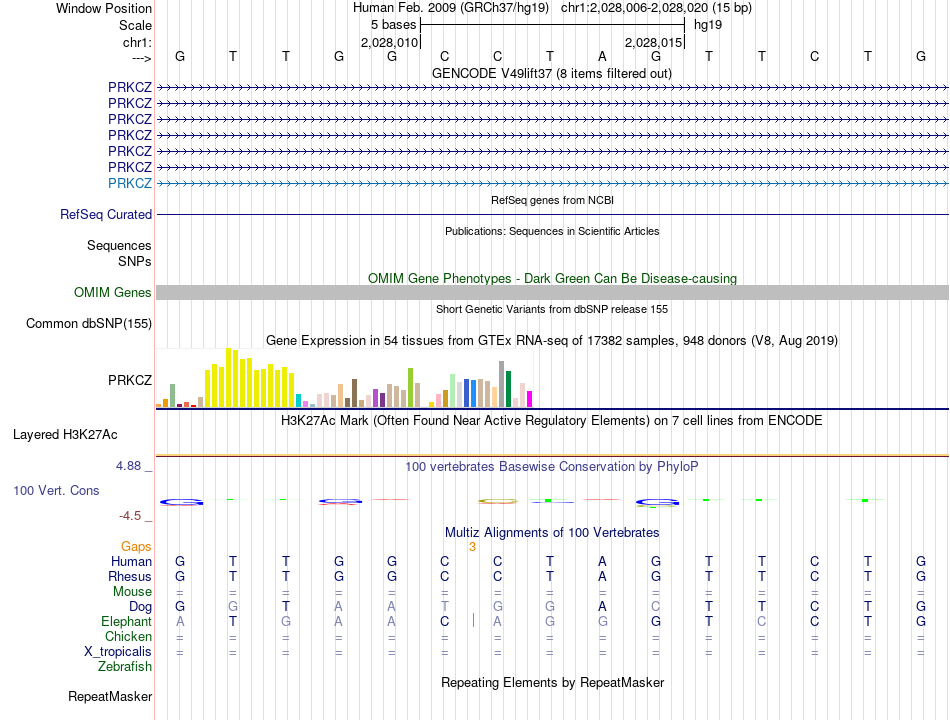950x720 pixels.
Task: Click the -4.5 PhyloP lower limit value
Action: tap(130, 516)
